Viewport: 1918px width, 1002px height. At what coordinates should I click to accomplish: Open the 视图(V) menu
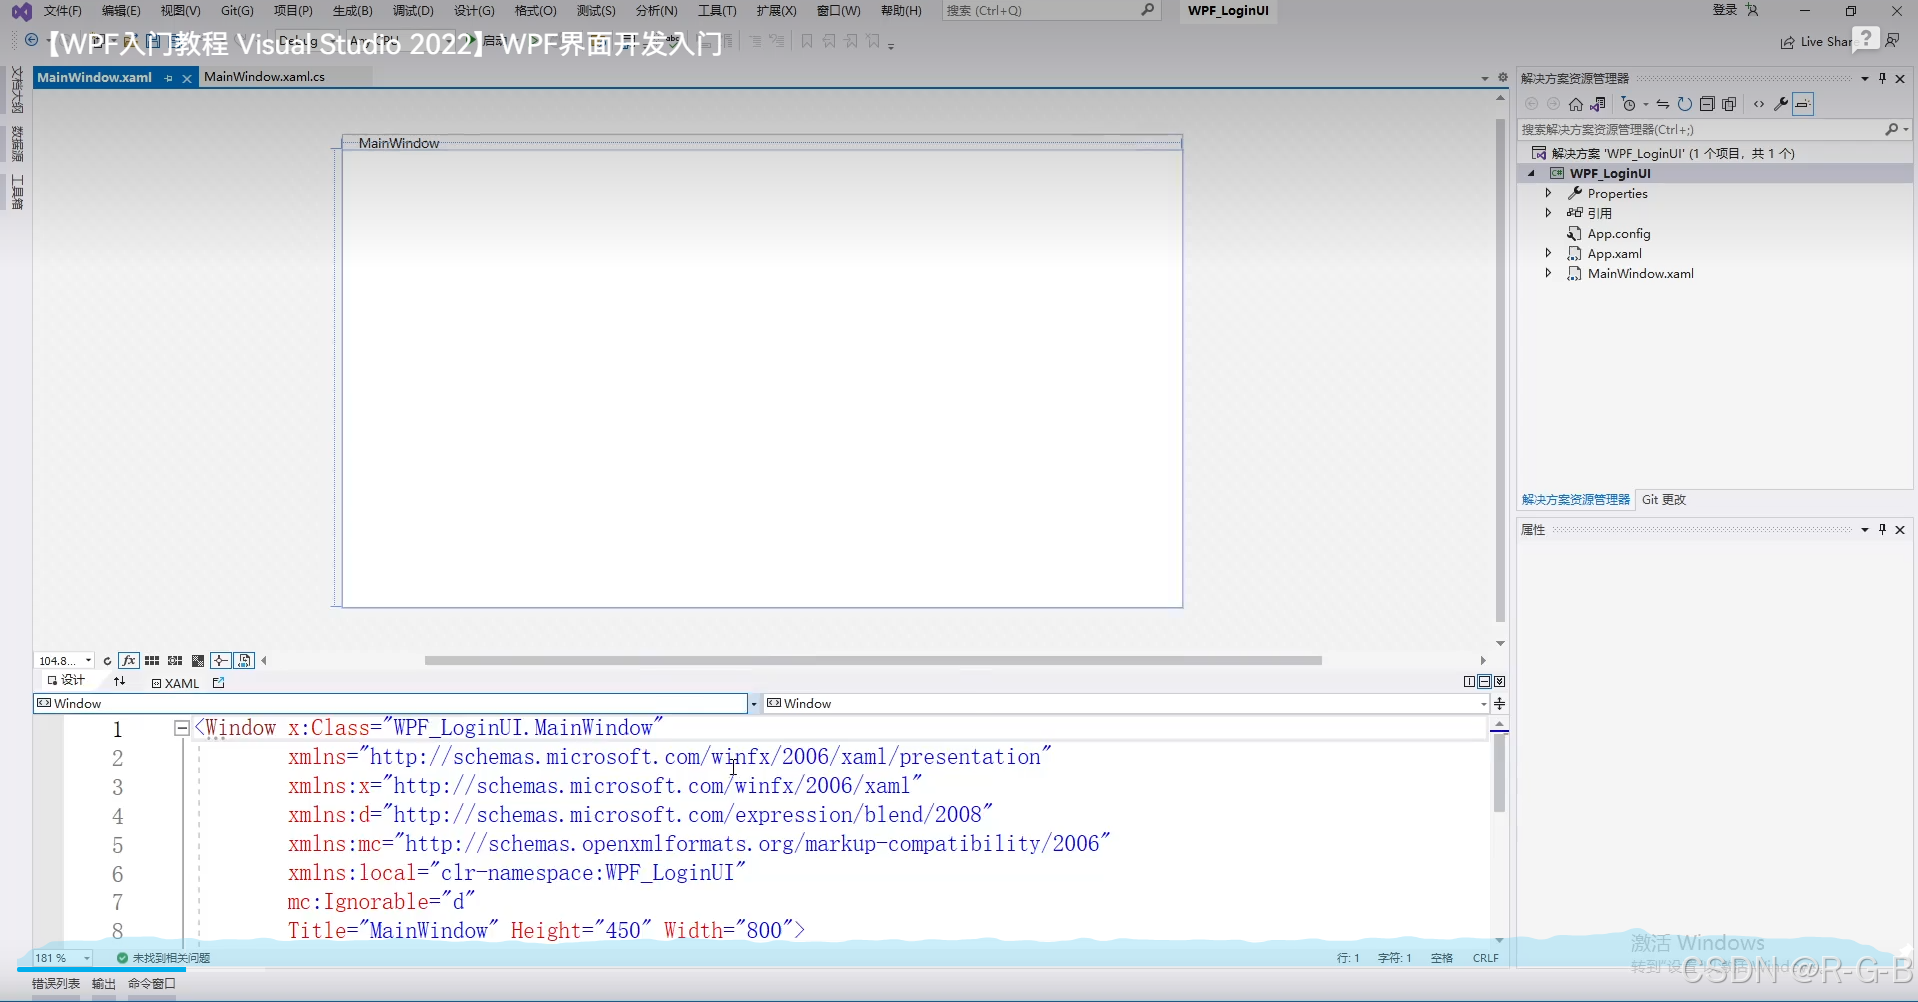[180, 10]
